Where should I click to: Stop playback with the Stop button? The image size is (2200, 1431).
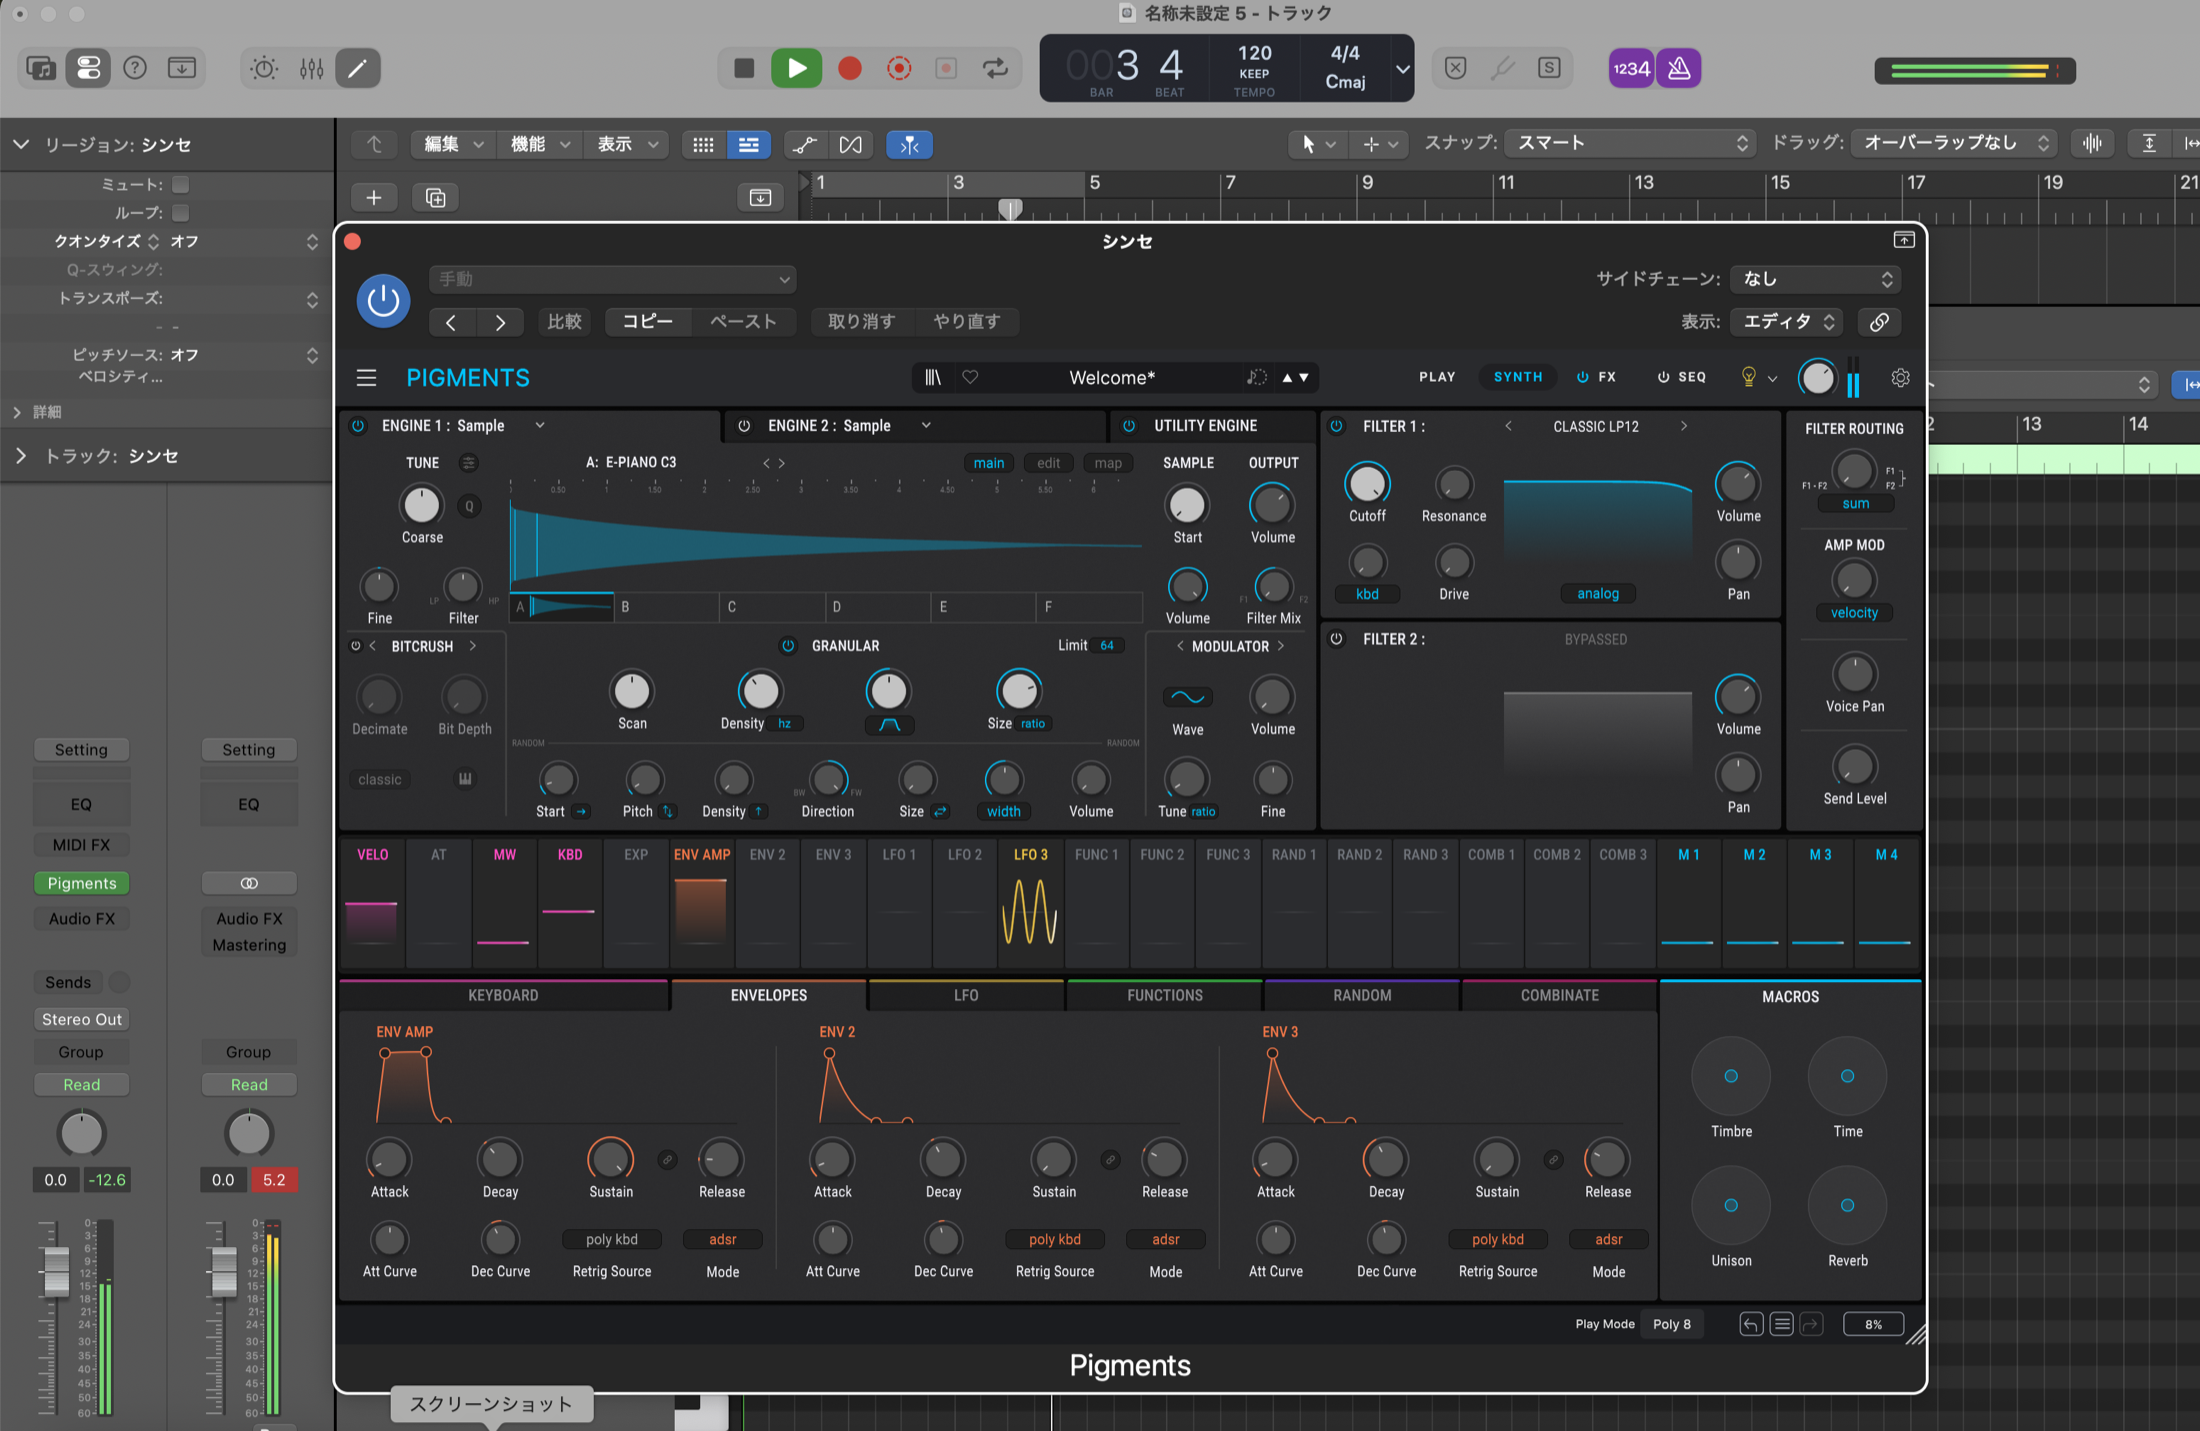coord(744,68)
